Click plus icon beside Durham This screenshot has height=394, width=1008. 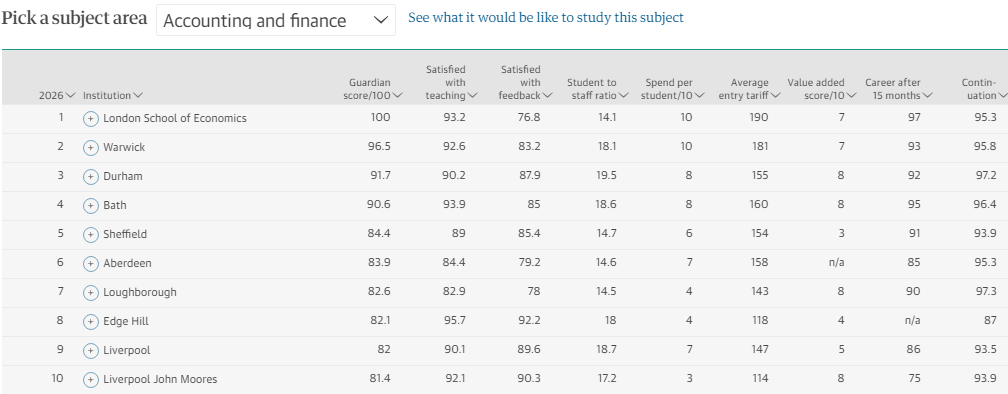tap(91, 177)
